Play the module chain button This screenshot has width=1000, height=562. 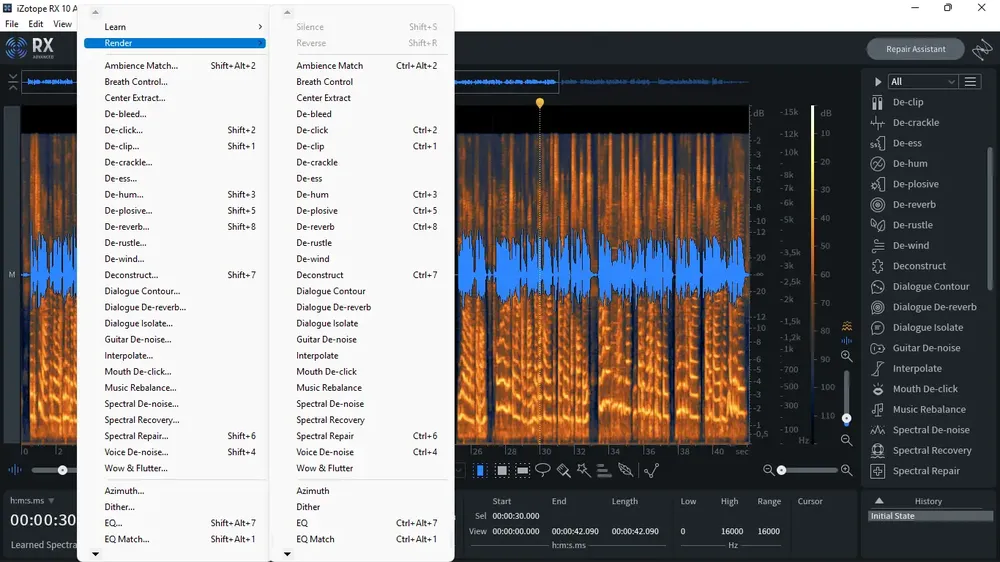tap(878, 82)
